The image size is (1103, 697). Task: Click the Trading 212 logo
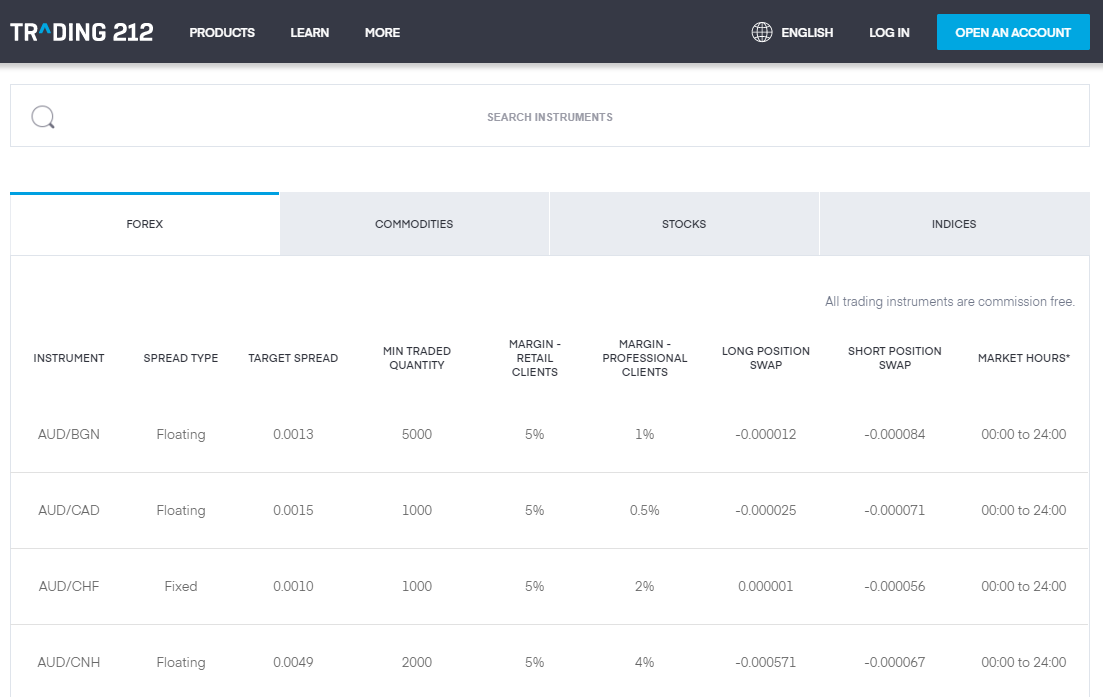point(81,31)
